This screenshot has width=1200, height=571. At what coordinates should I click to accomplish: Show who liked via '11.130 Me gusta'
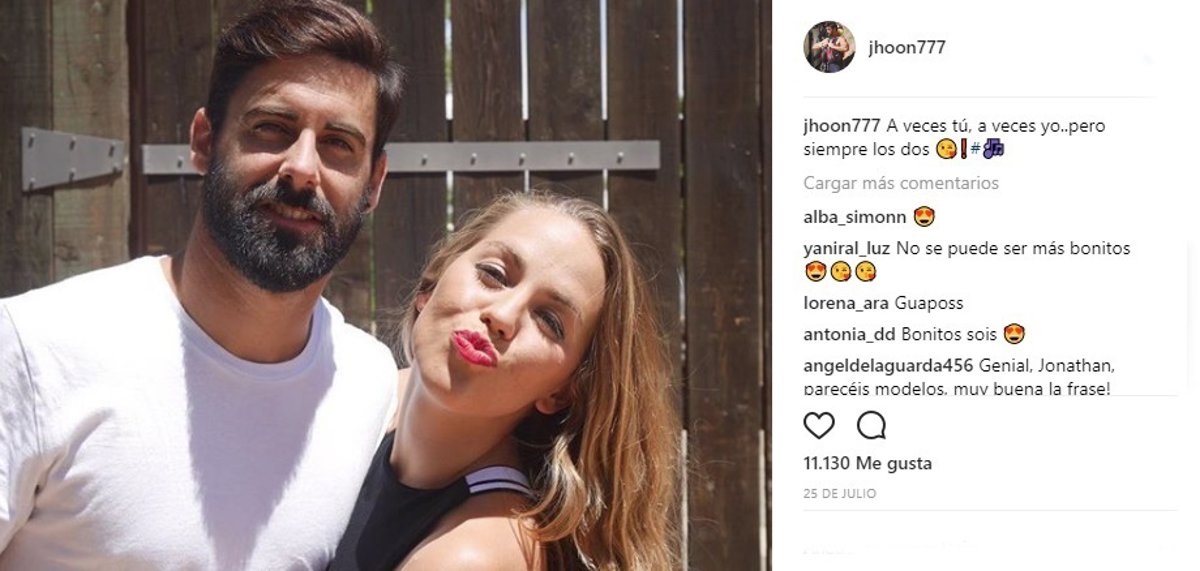(868, 463)
